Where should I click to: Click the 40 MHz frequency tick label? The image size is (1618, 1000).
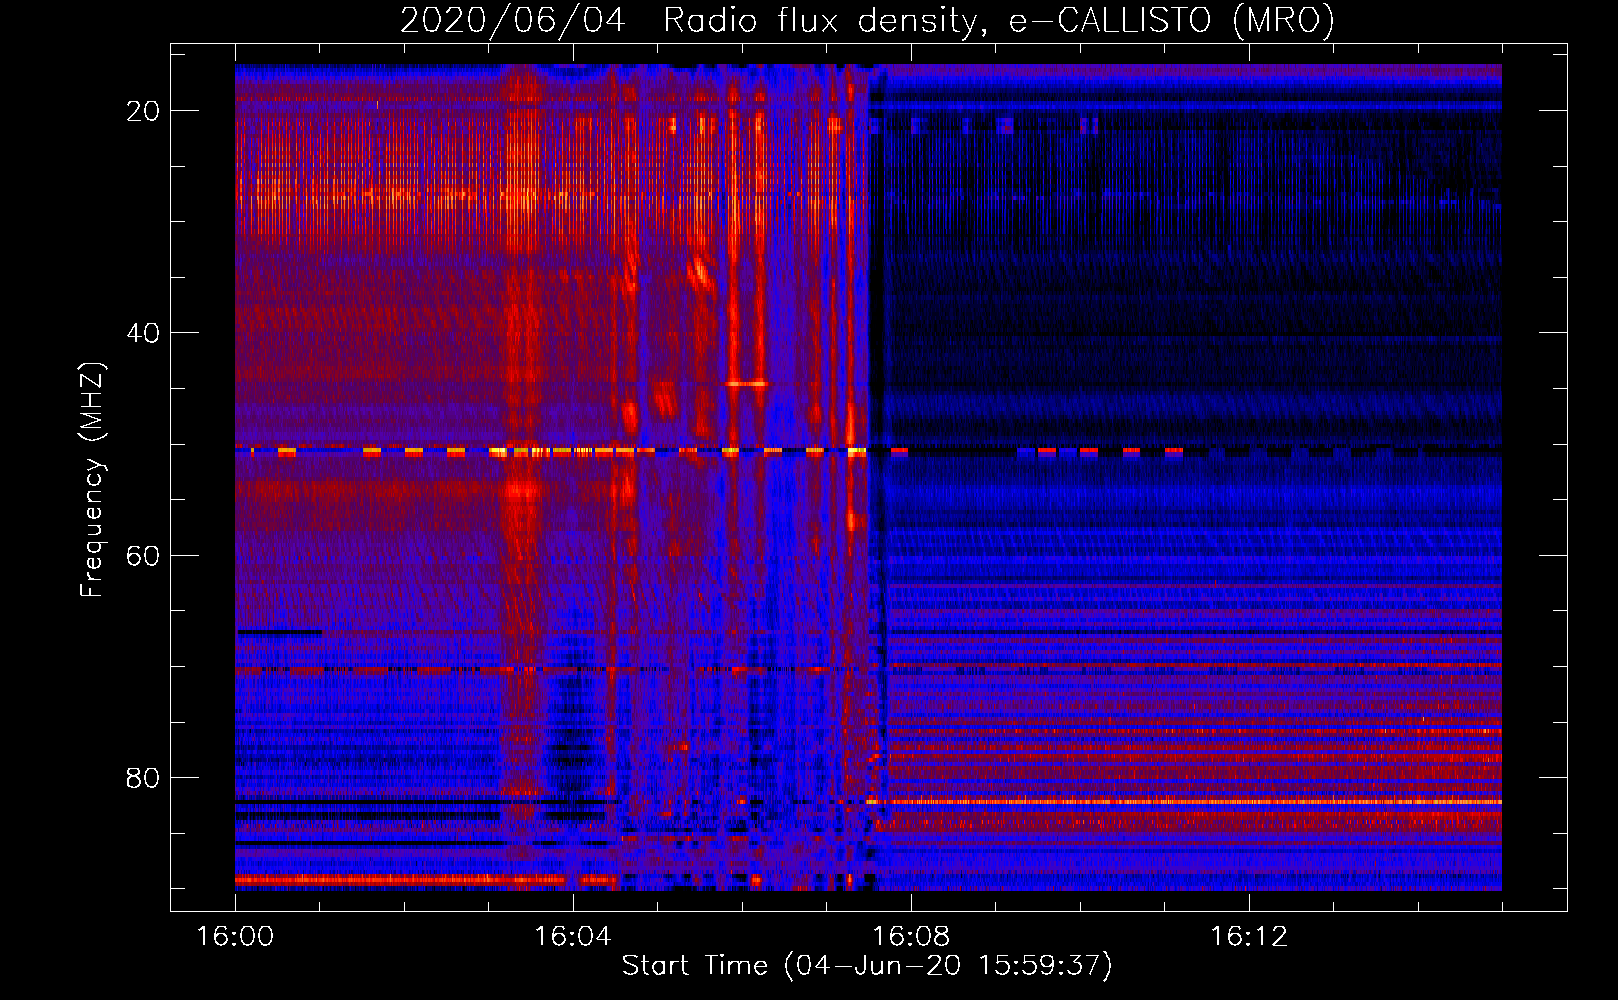pyautogui.click(x=143, y=333)
